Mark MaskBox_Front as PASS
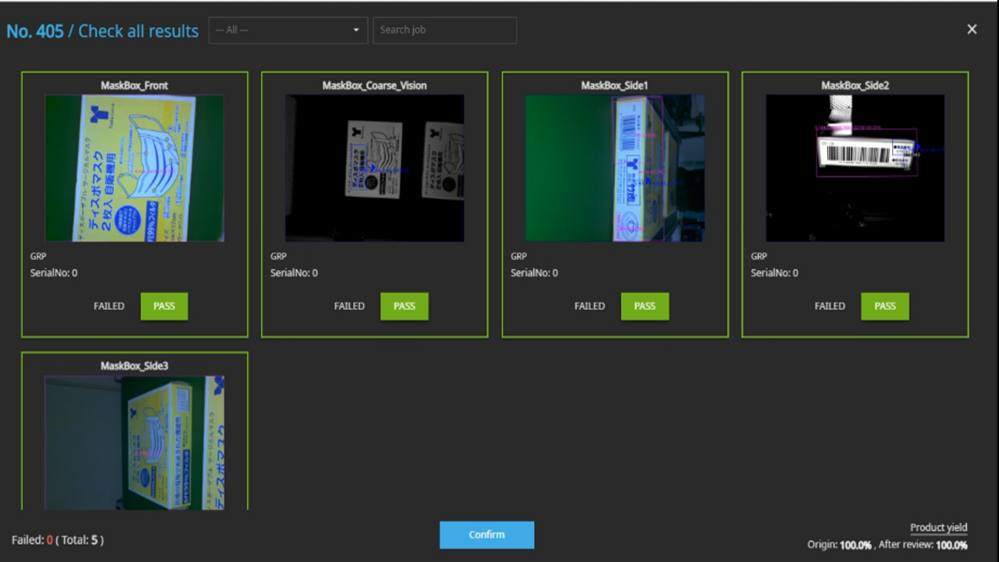999x562 pixels. tap(164, 306)
